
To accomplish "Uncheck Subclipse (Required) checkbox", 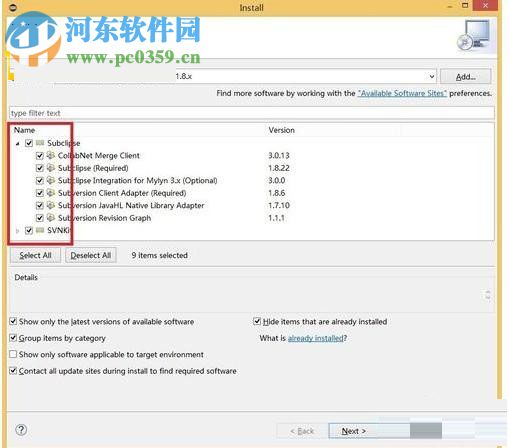I will (x=40, y=168).
